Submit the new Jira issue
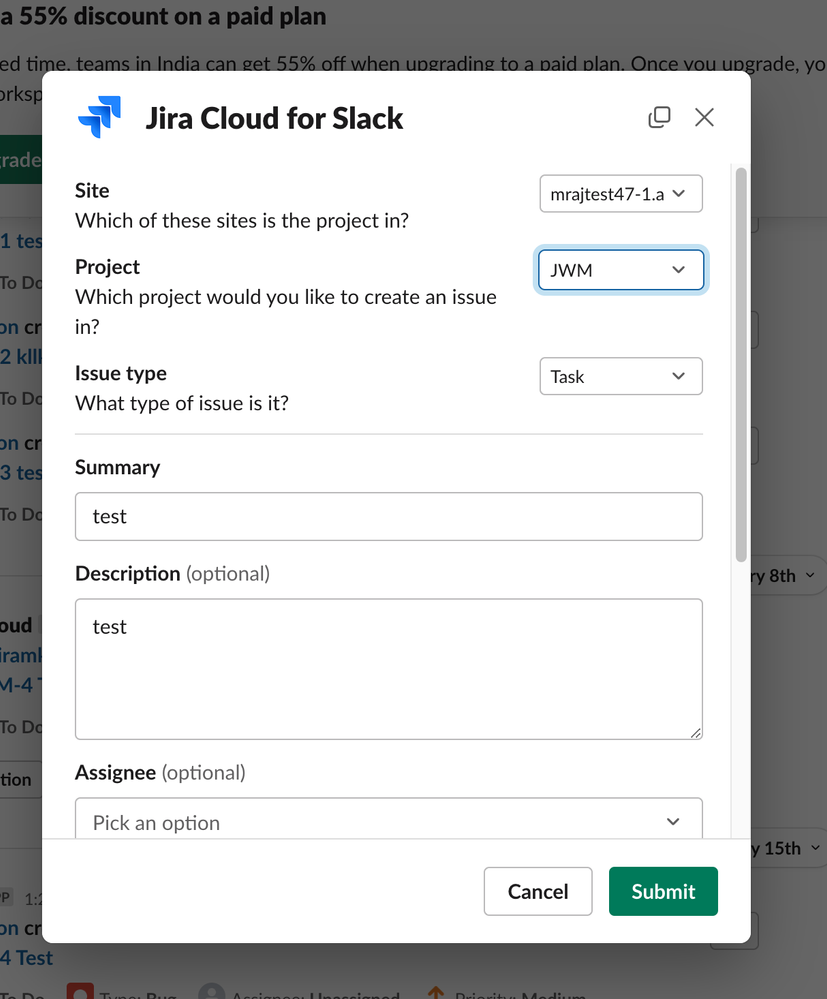 (663, 891)
